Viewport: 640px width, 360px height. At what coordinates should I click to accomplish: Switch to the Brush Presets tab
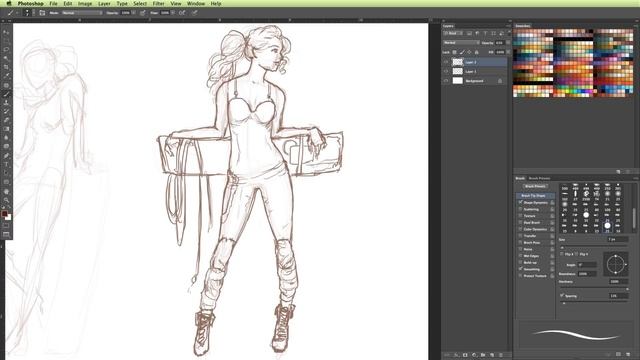click(539, 178)
